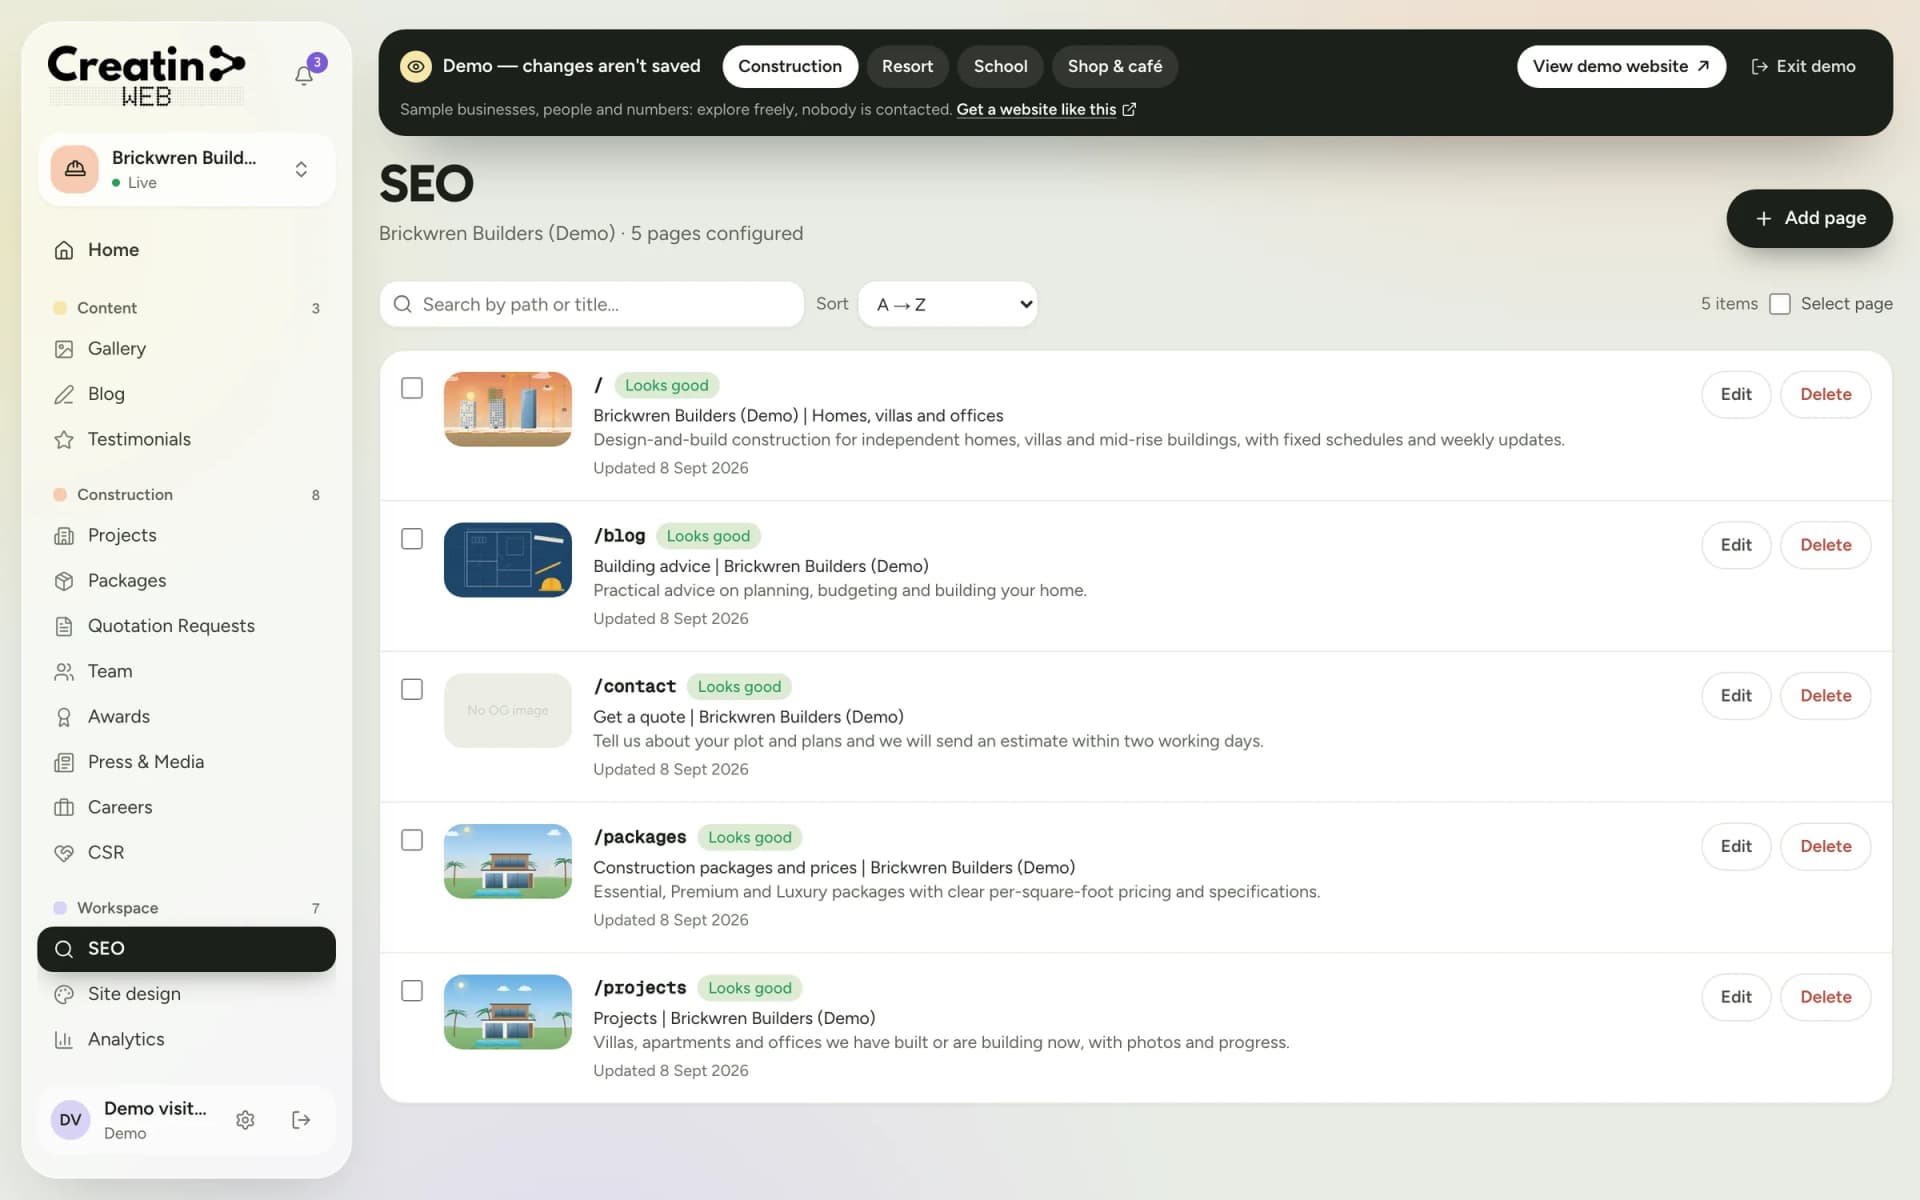
Task: Click the Press & Media newspaper icon
Action: [x=64, y=762]
